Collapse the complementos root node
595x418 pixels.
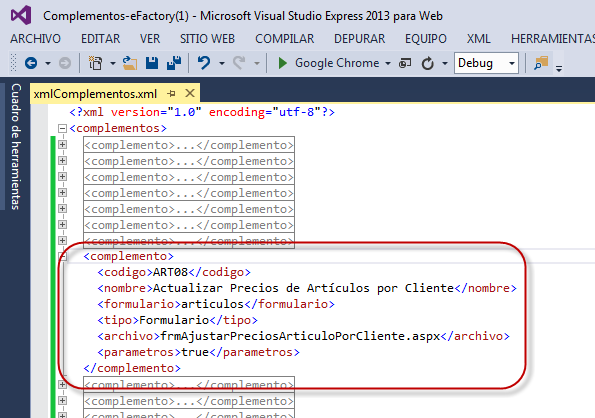[62, 128]
